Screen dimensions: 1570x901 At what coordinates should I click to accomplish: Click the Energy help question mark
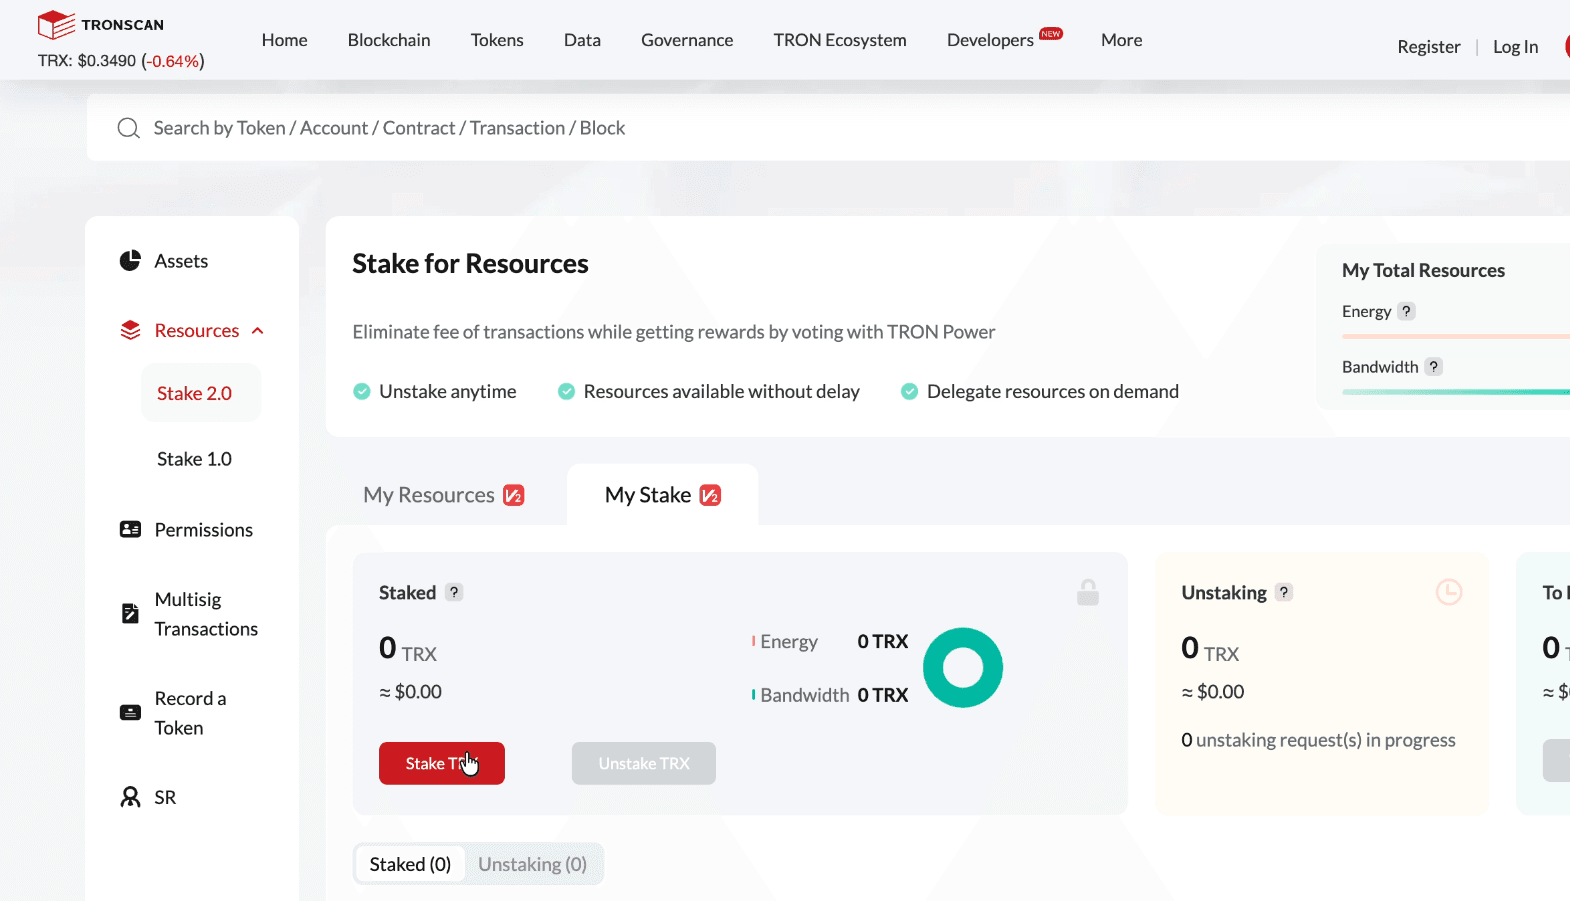coord(1406,311)
